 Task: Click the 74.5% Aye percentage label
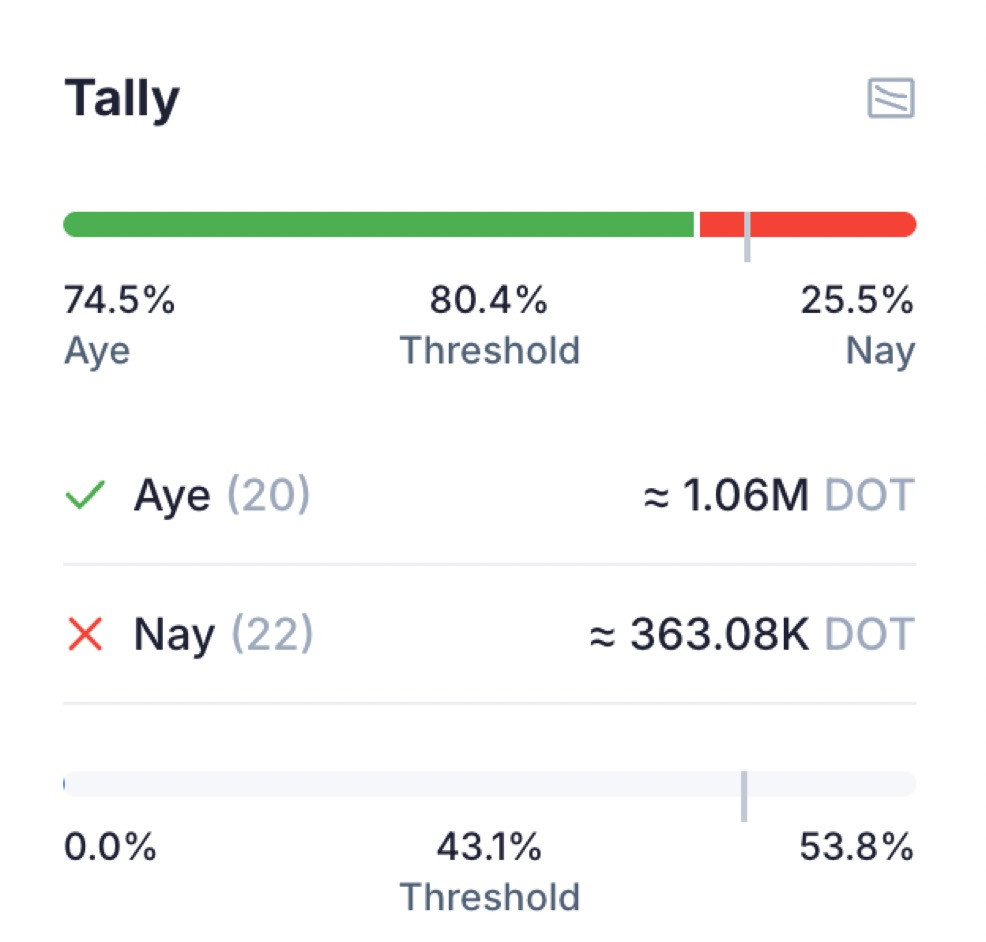coord(119,299)
